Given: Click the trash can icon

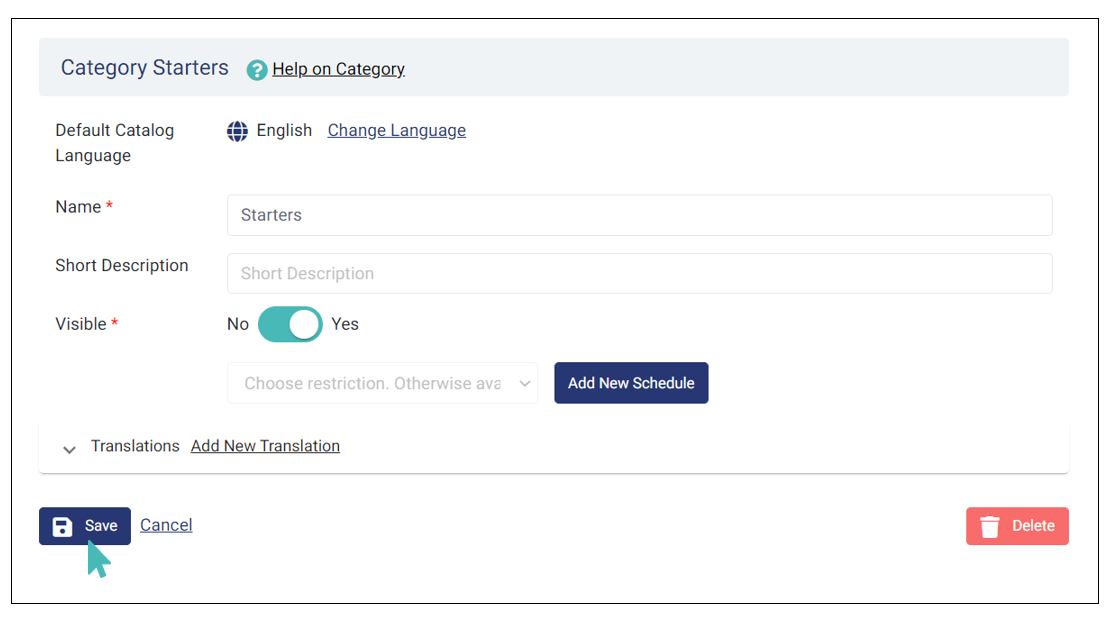Looking at the screenshot, I should tap(990, 527).
